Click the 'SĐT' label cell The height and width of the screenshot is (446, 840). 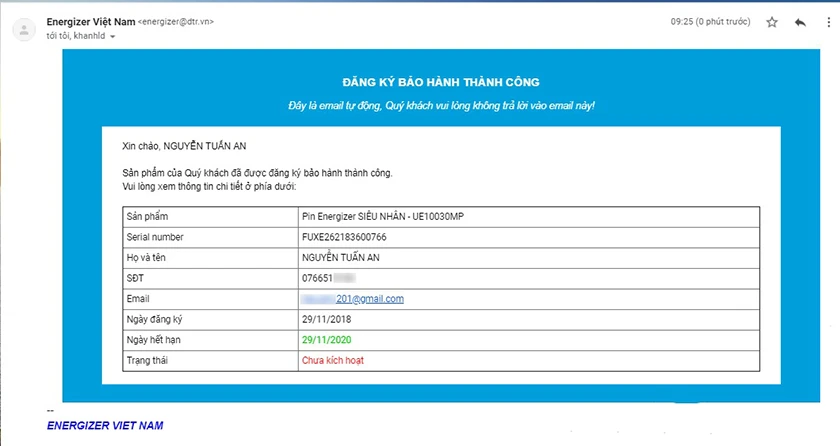pyautogui.click(x=211, y=278)
